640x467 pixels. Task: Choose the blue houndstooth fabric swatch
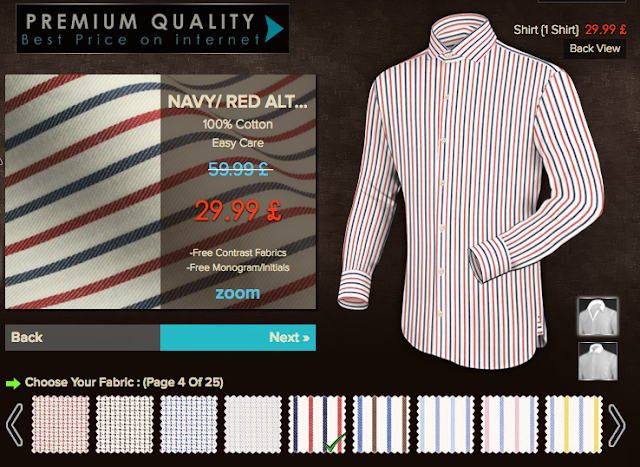pos(189,425)
